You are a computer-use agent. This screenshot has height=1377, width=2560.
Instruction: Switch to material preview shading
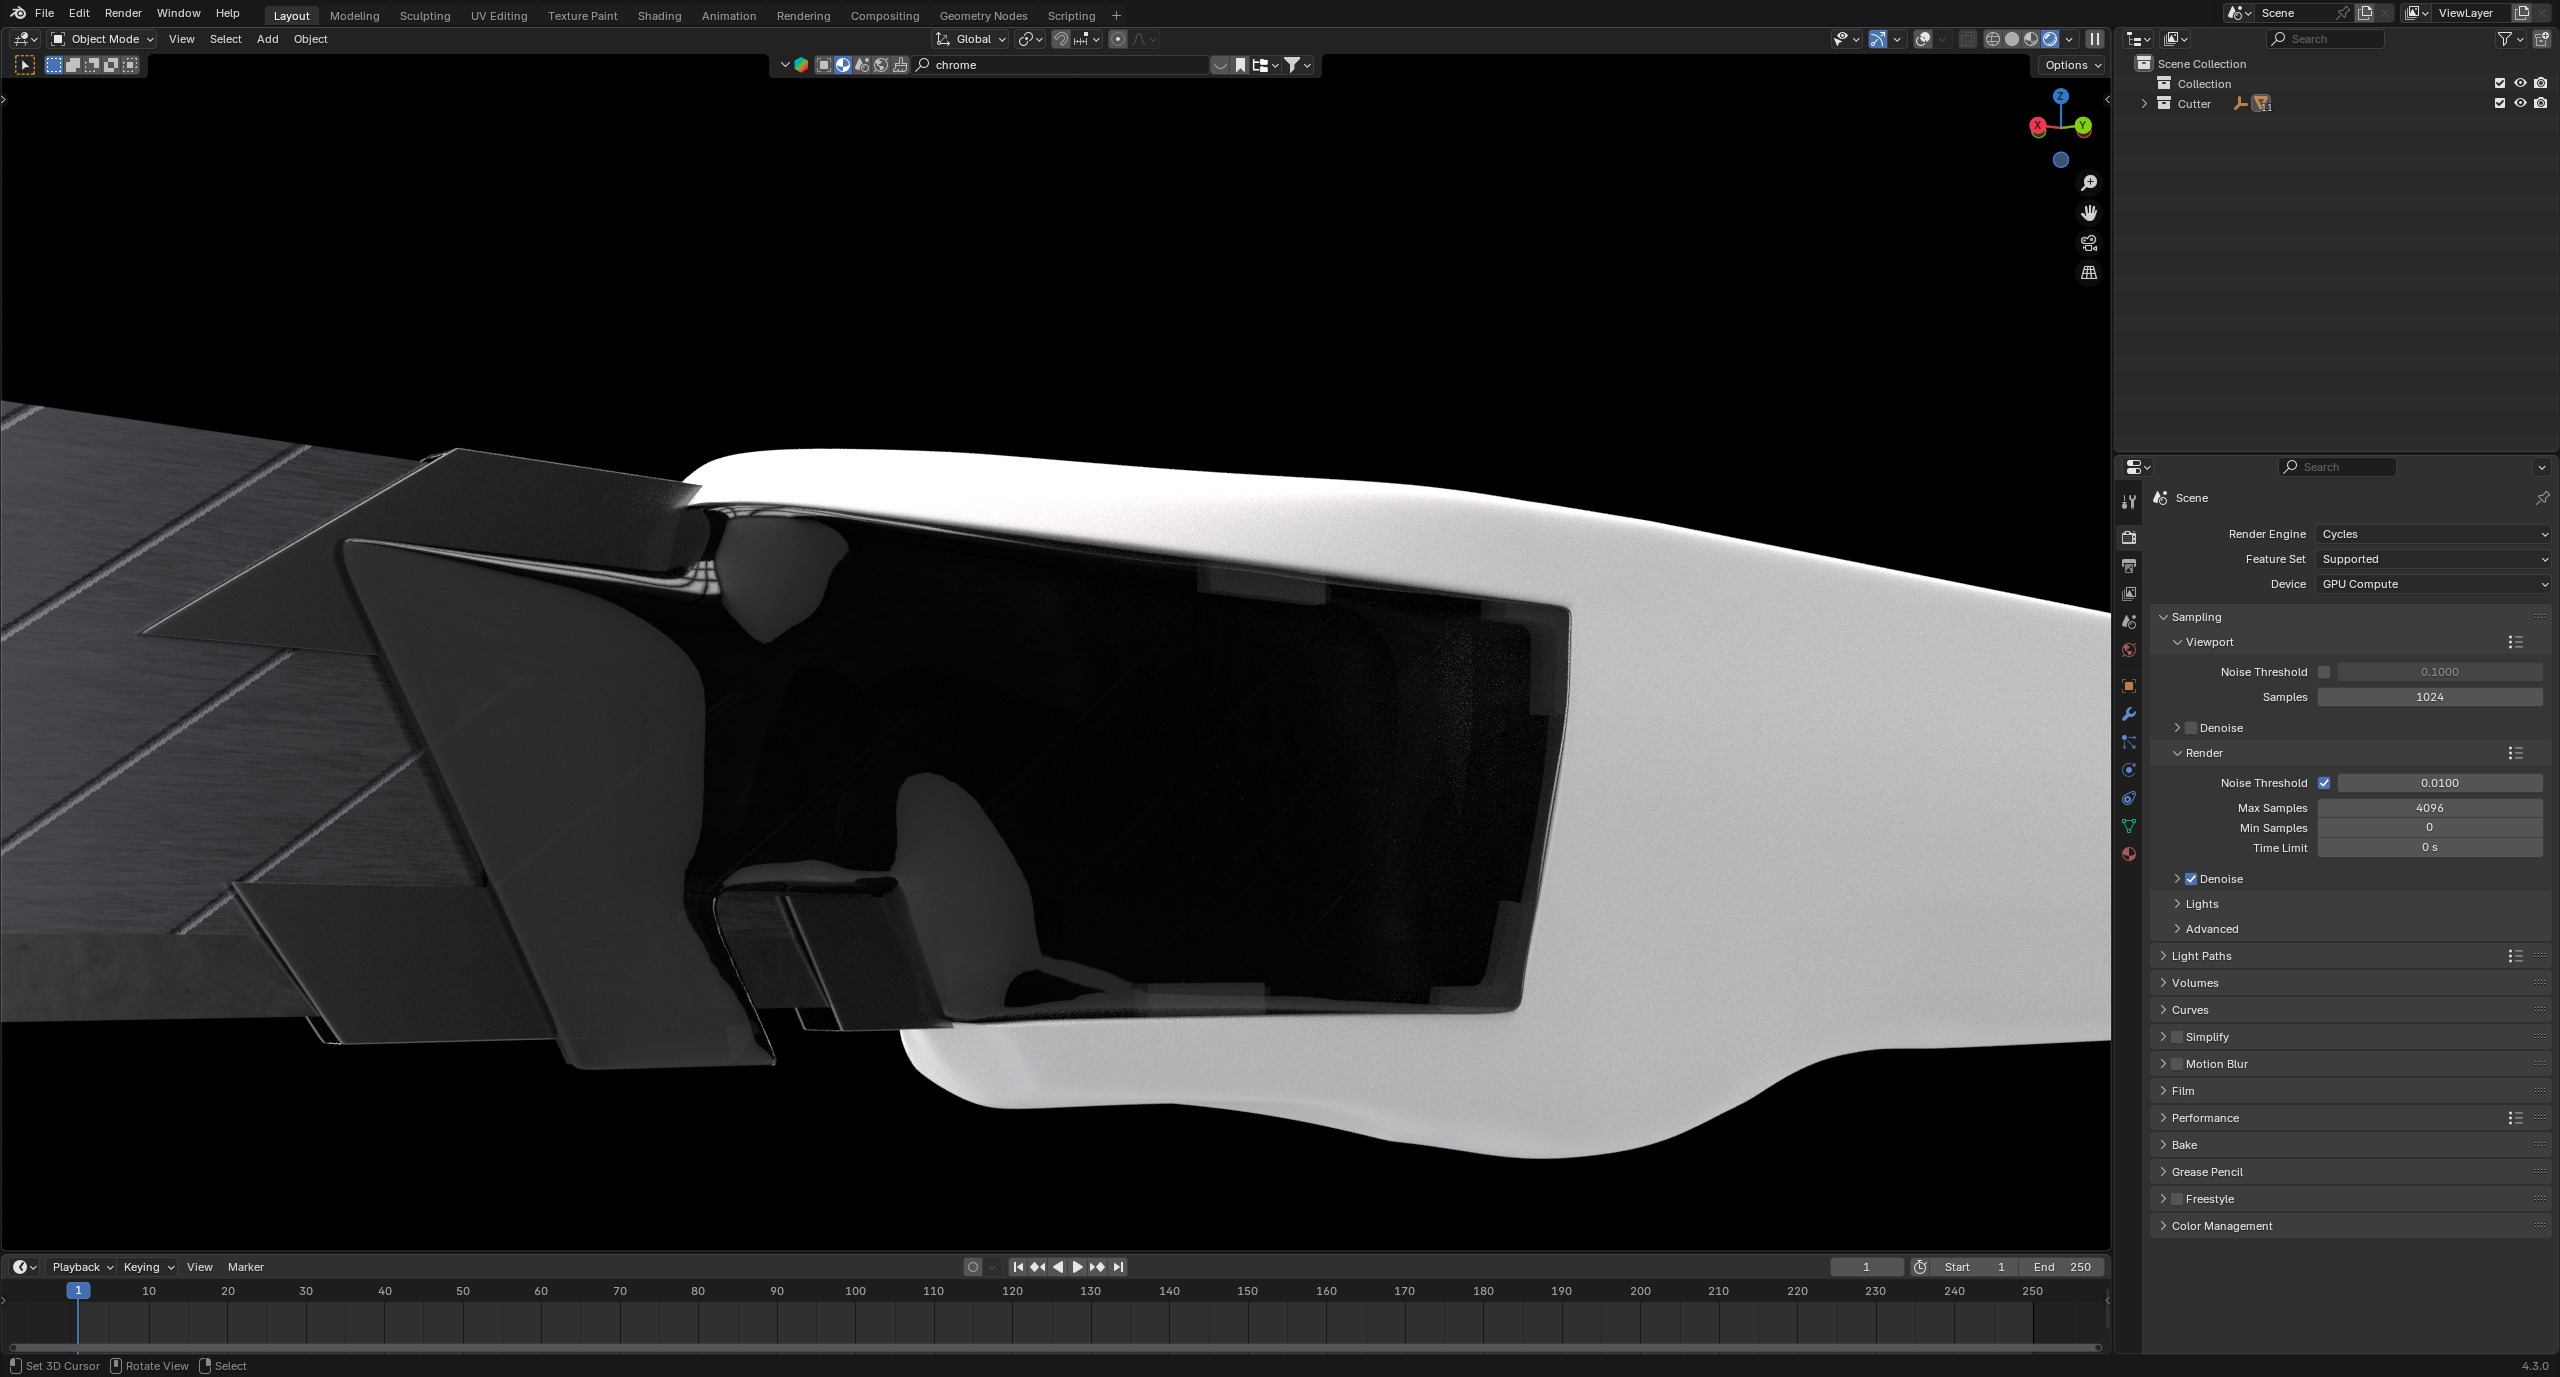pyautogui.click(x=2031, y=39)
